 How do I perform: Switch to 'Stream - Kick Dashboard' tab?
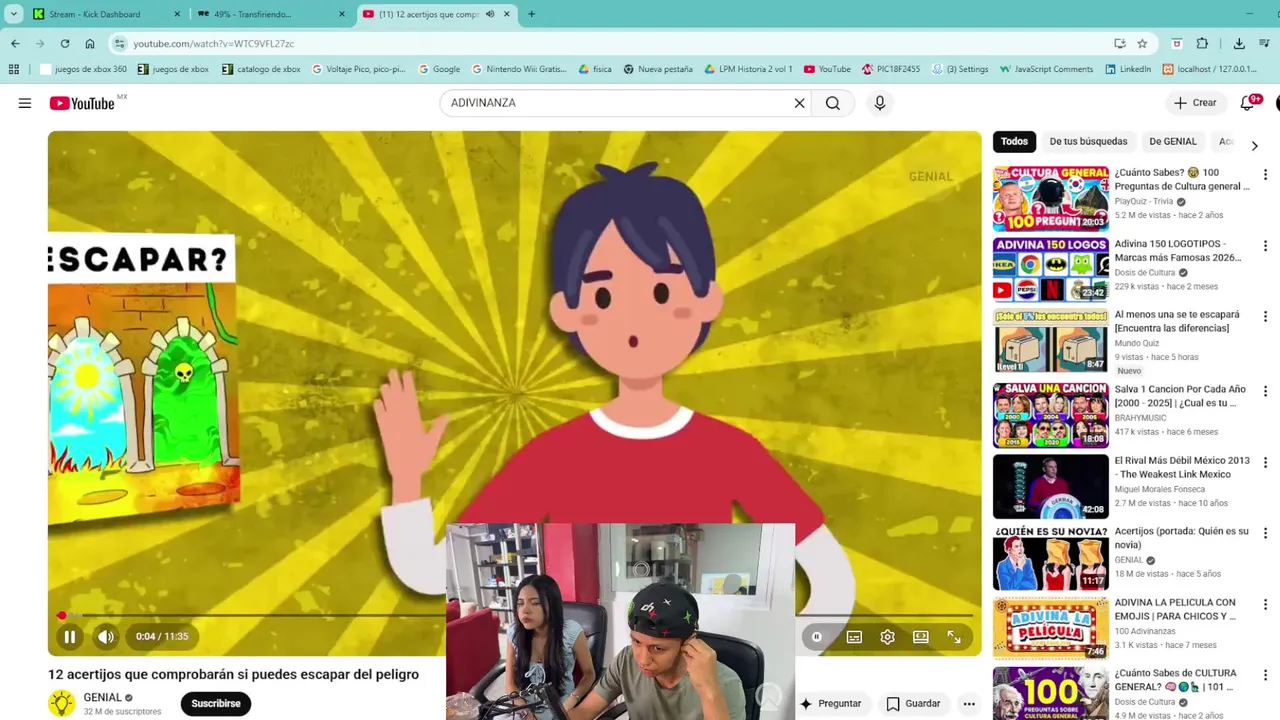(108, 14)
